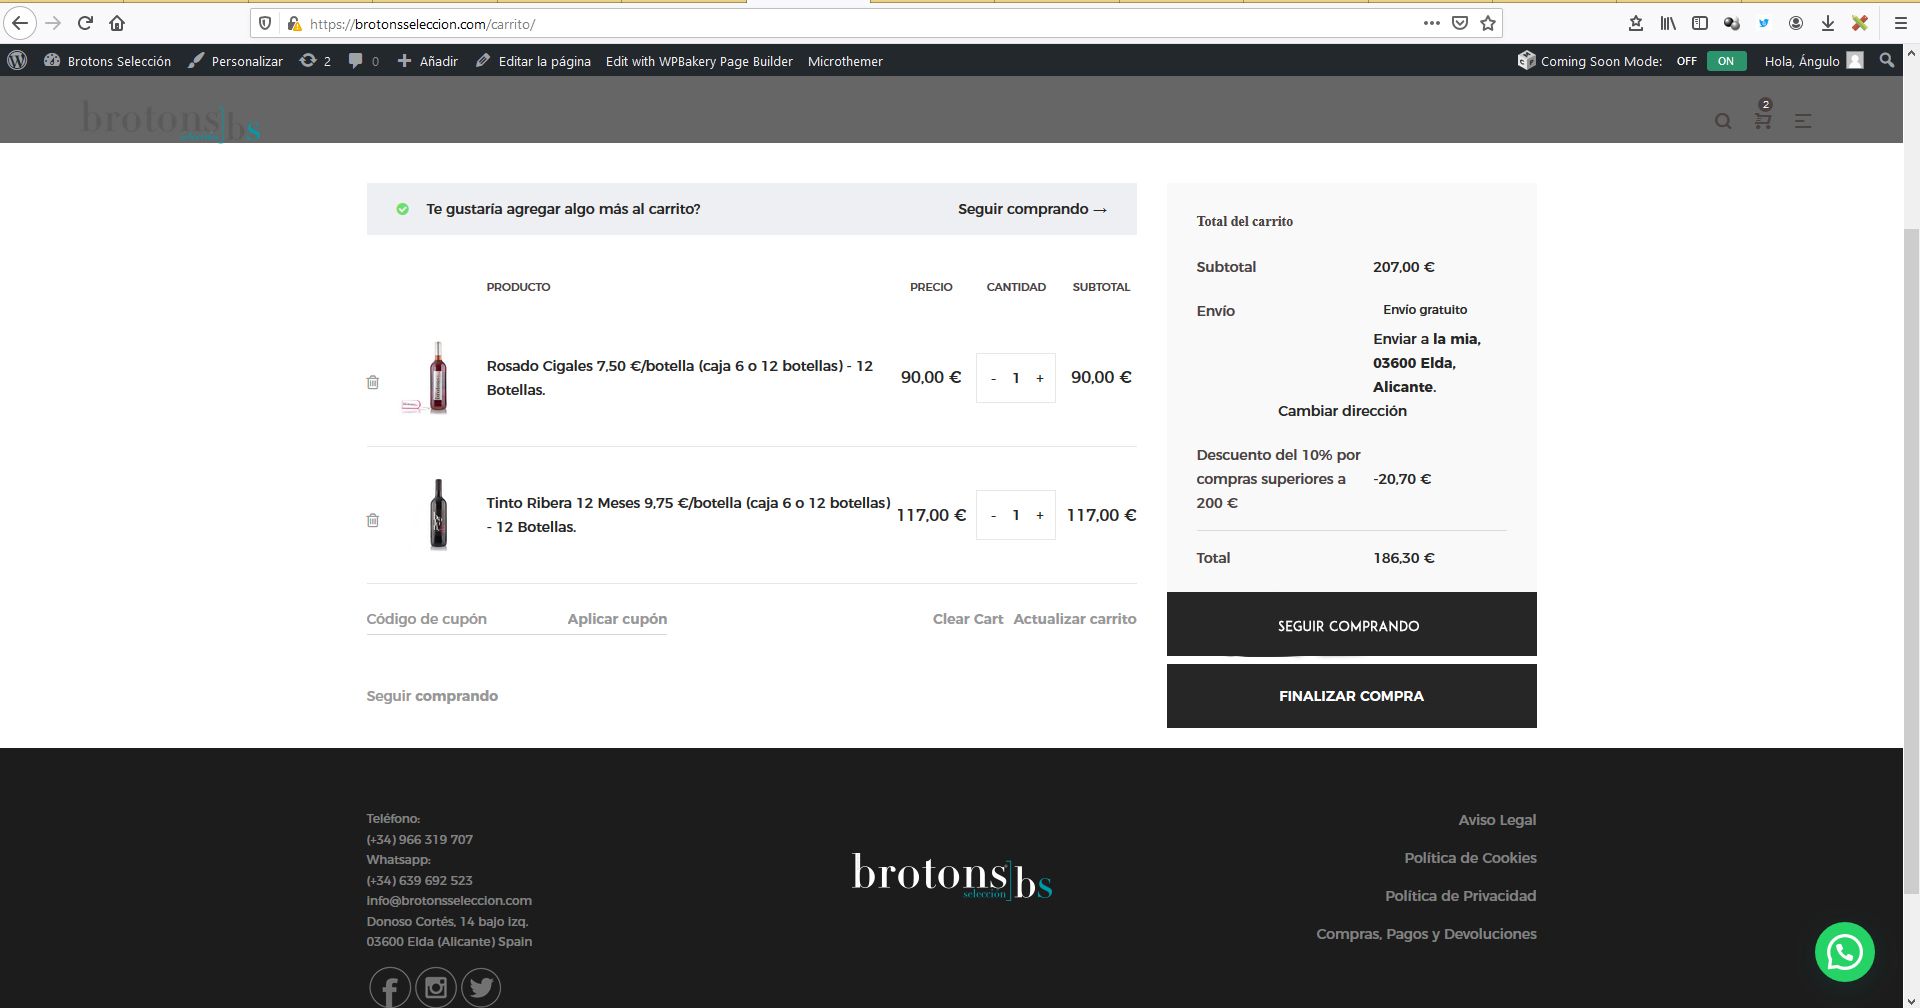
Task: Open Tinto Ribera 12 Meses product link
Action: pyautogui.click(x=688, y=515)
